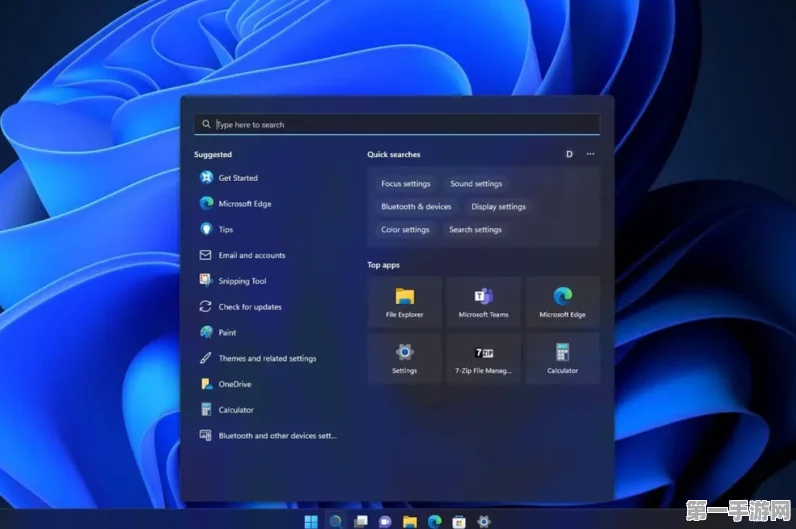Click the Themes and related settings brush icon
This screenshot has width=796, height=529.
pyautogui.click(x=205, y=358)
